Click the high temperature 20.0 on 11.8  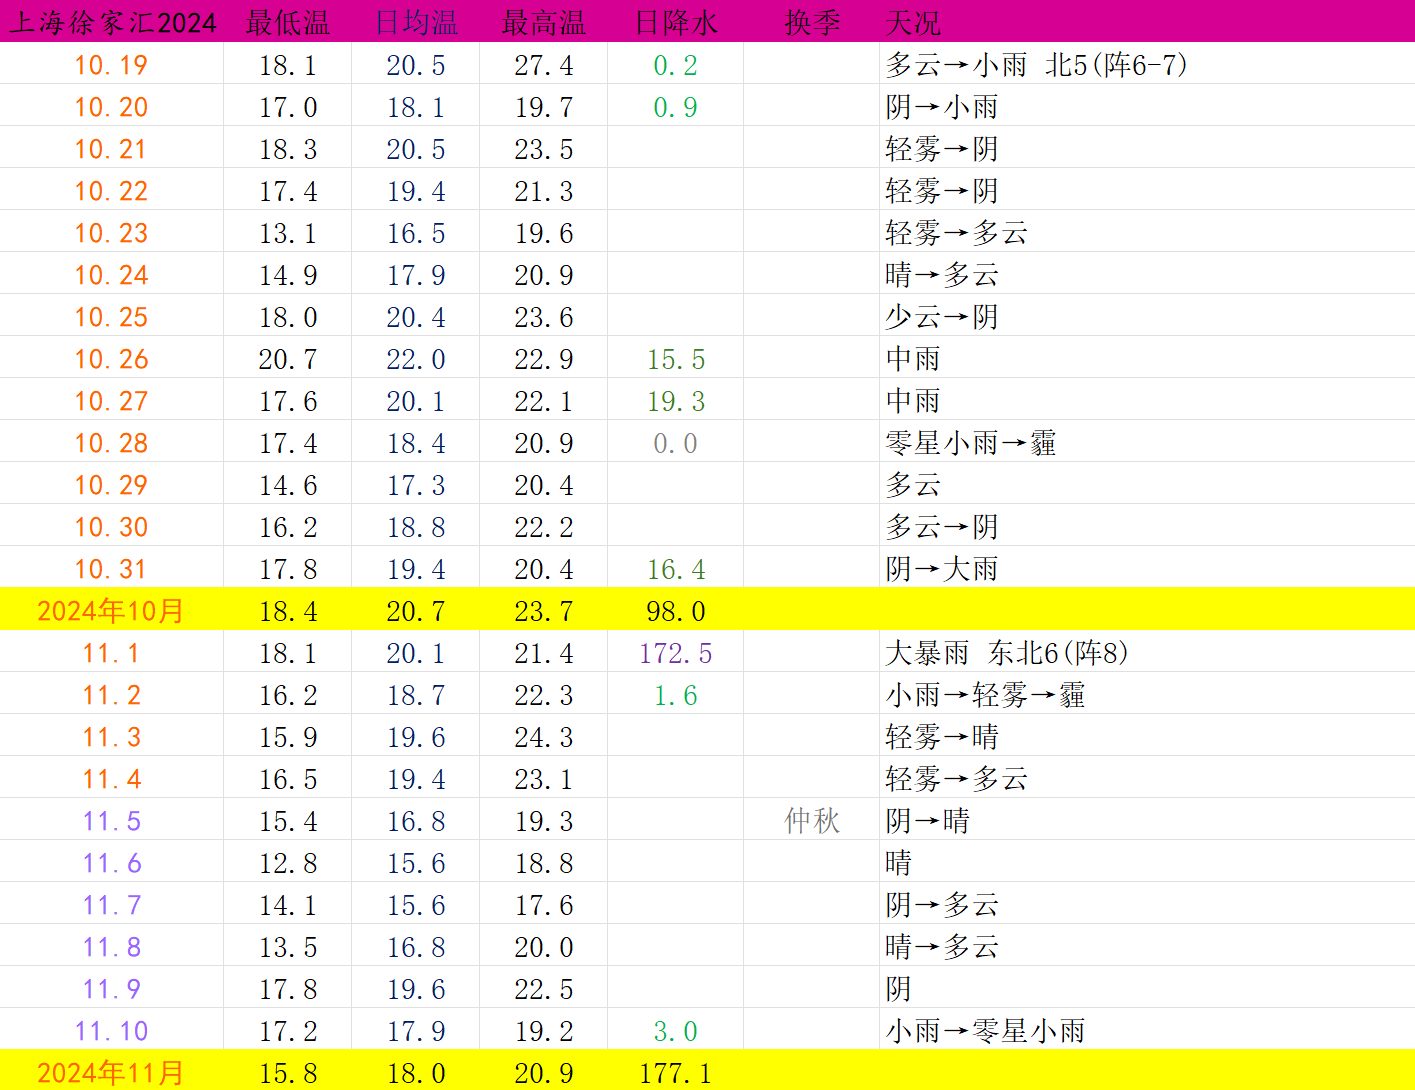tap(544, 947)
